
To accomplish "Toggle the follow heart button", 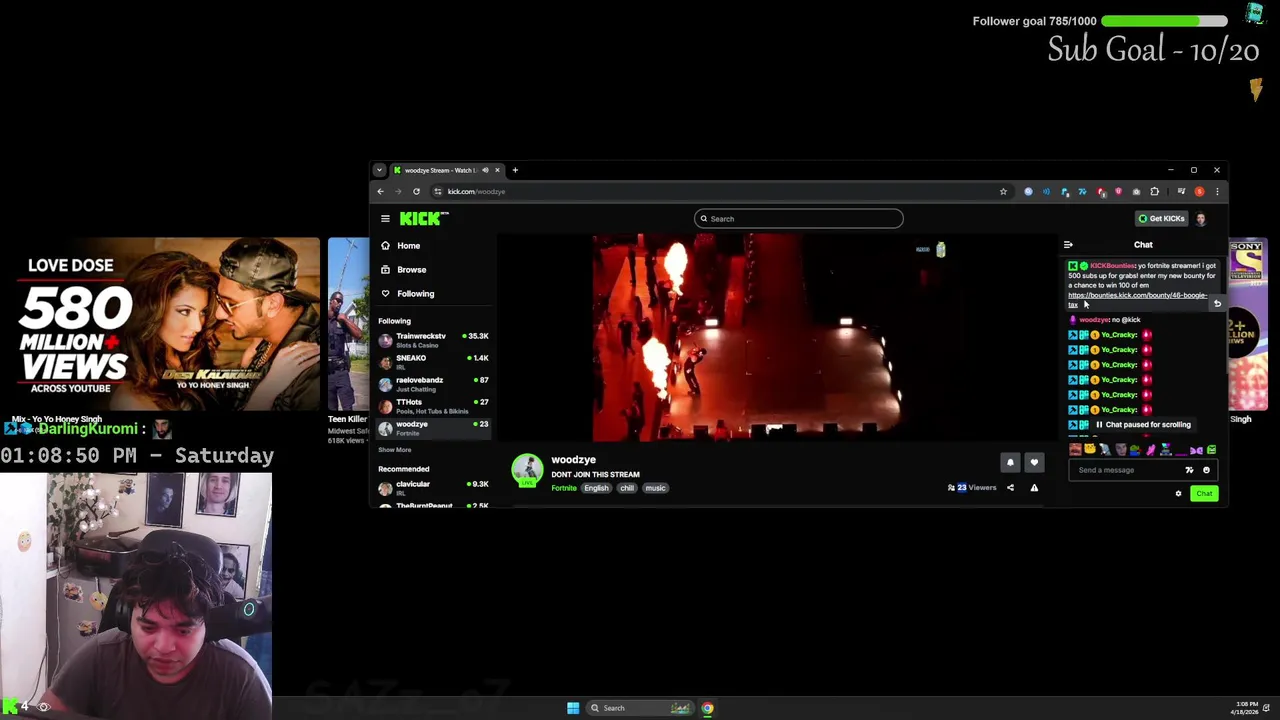I will [x=1034, y=463].
